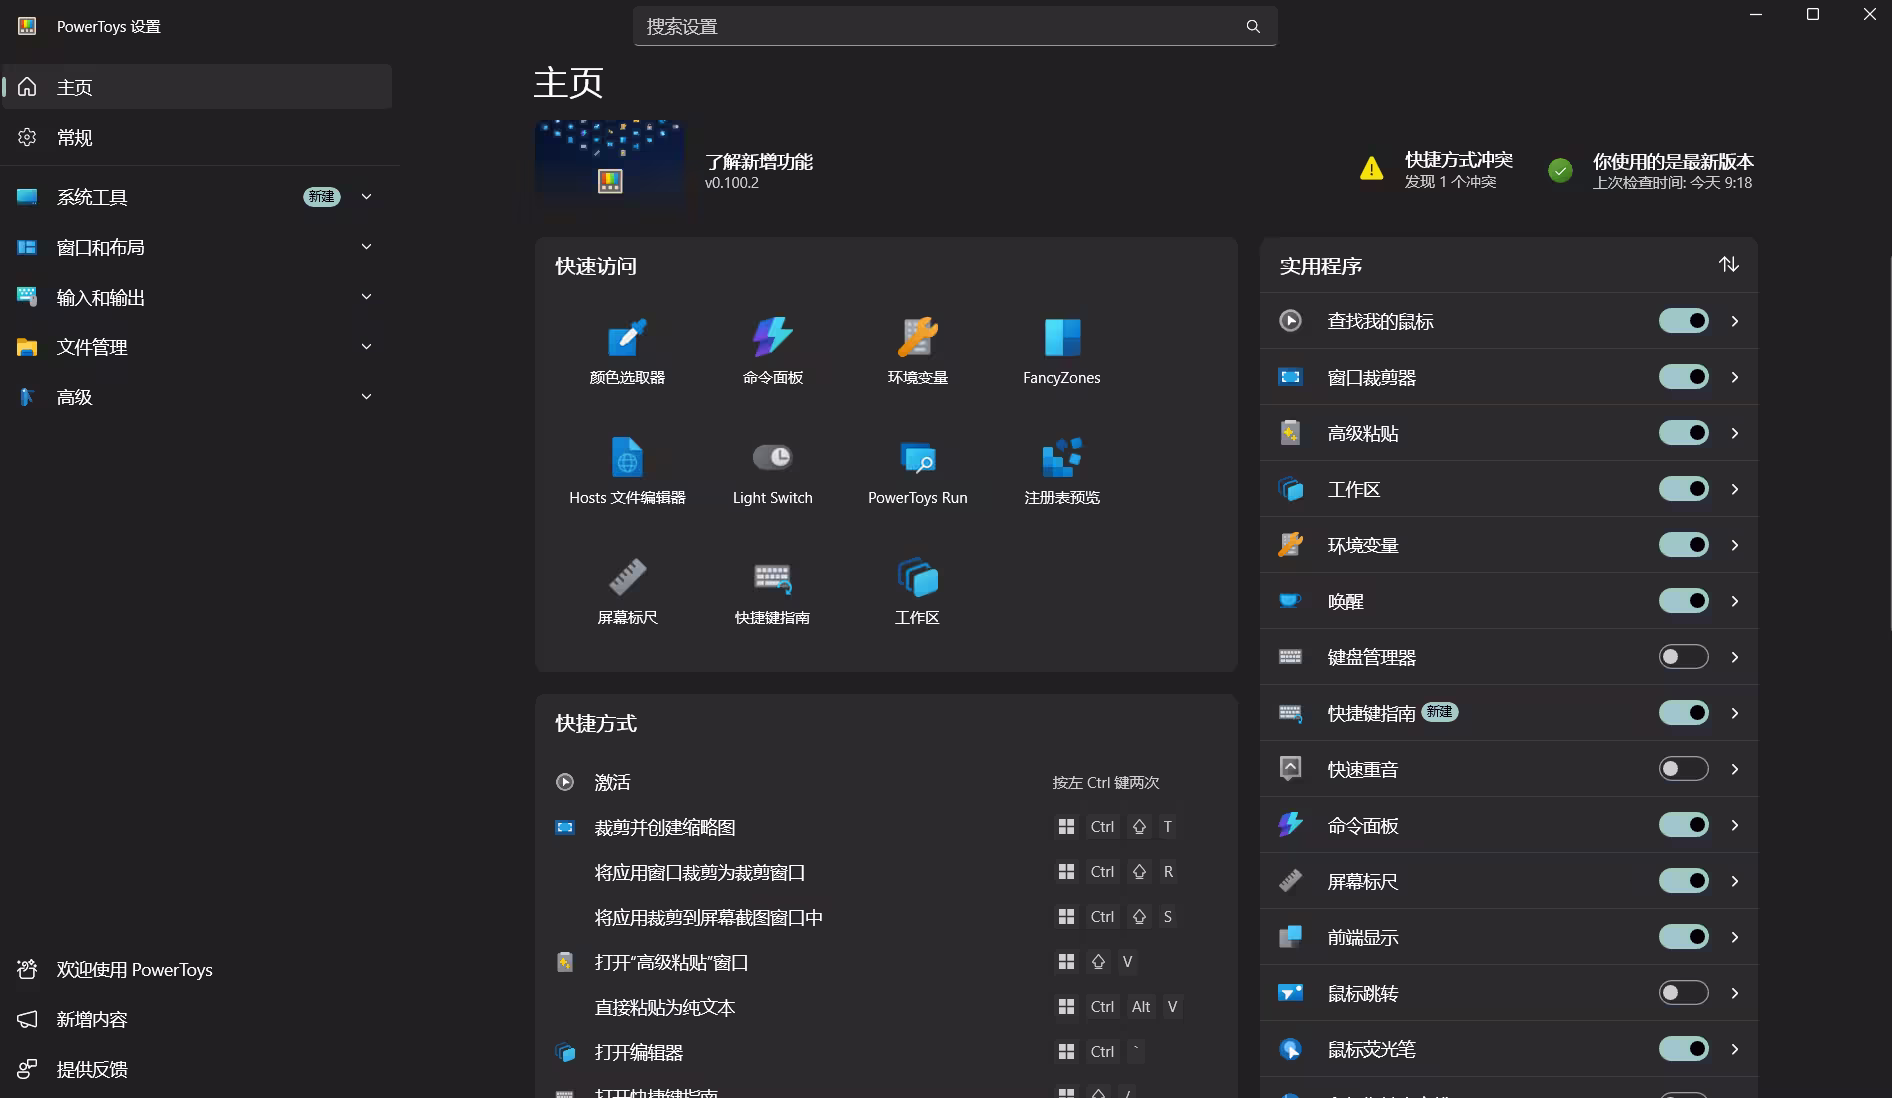Click 键盘管理器 icon in utilities list

coord(1290,657)
